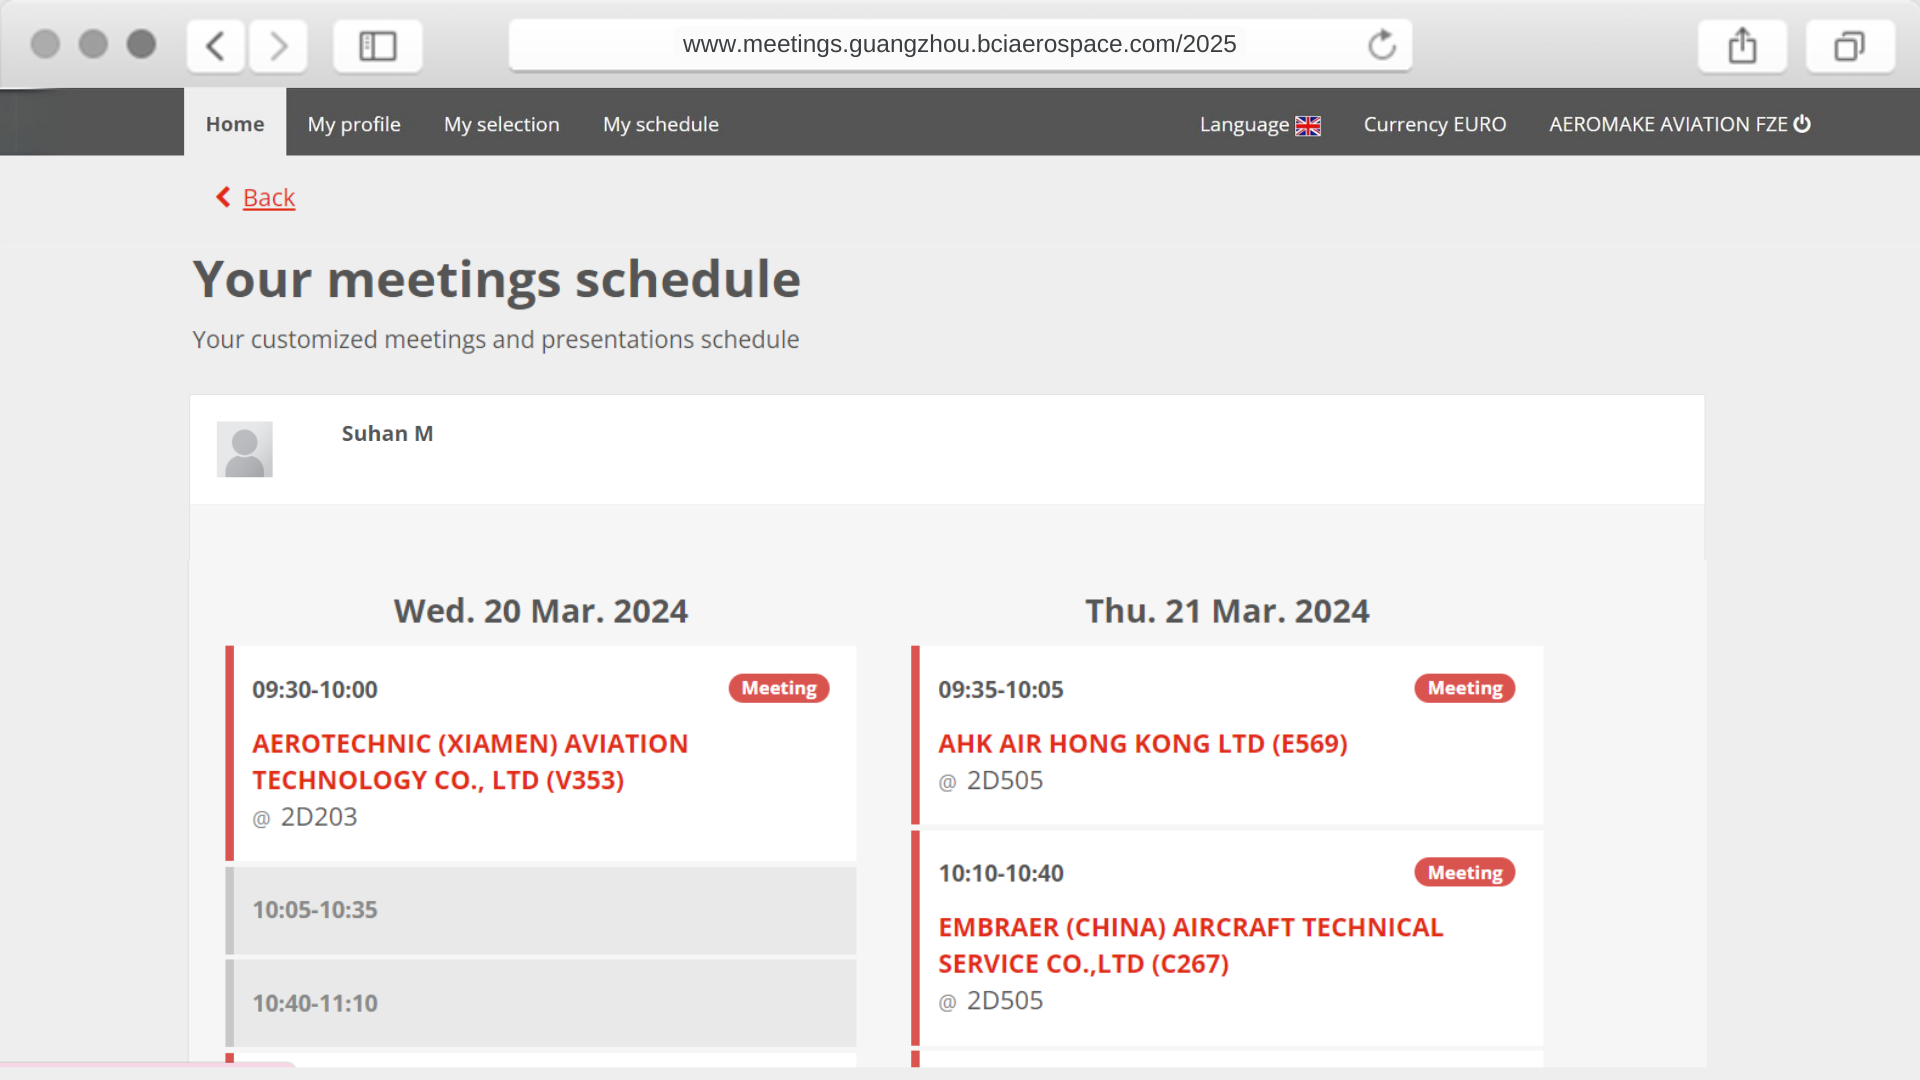Open the Currency EURO selector
The width and height of the screenshot is (1920, 1080).
[x=1434, y=124]
